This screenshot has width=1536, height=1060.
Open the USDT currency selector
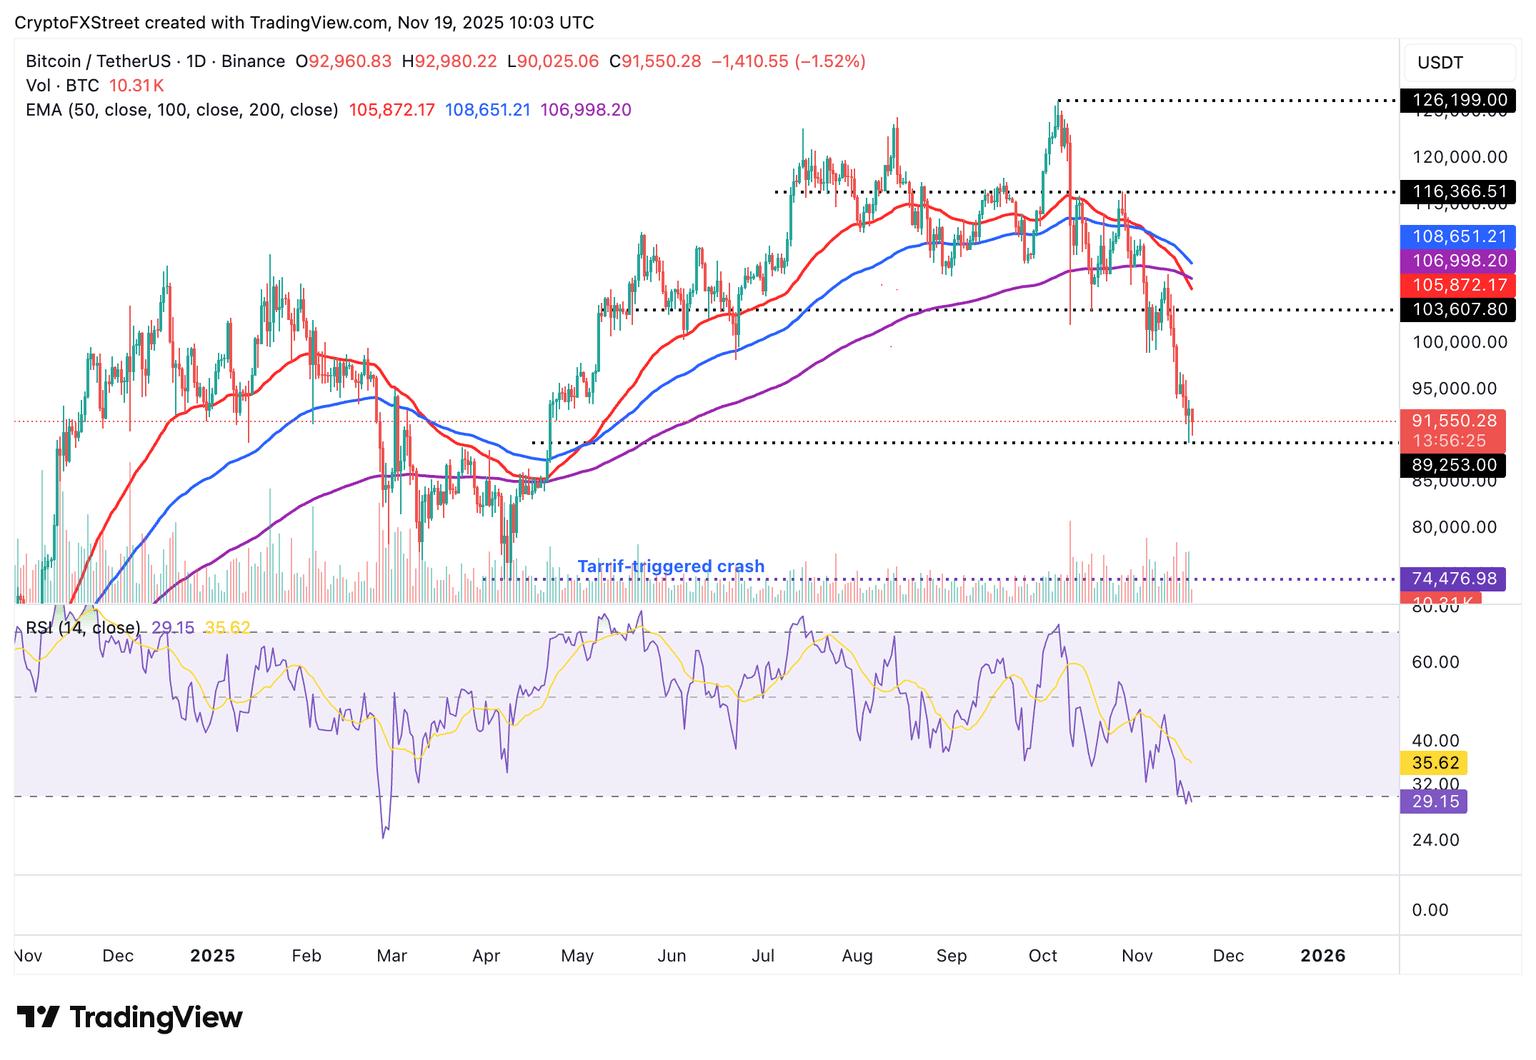(1439, 62)
